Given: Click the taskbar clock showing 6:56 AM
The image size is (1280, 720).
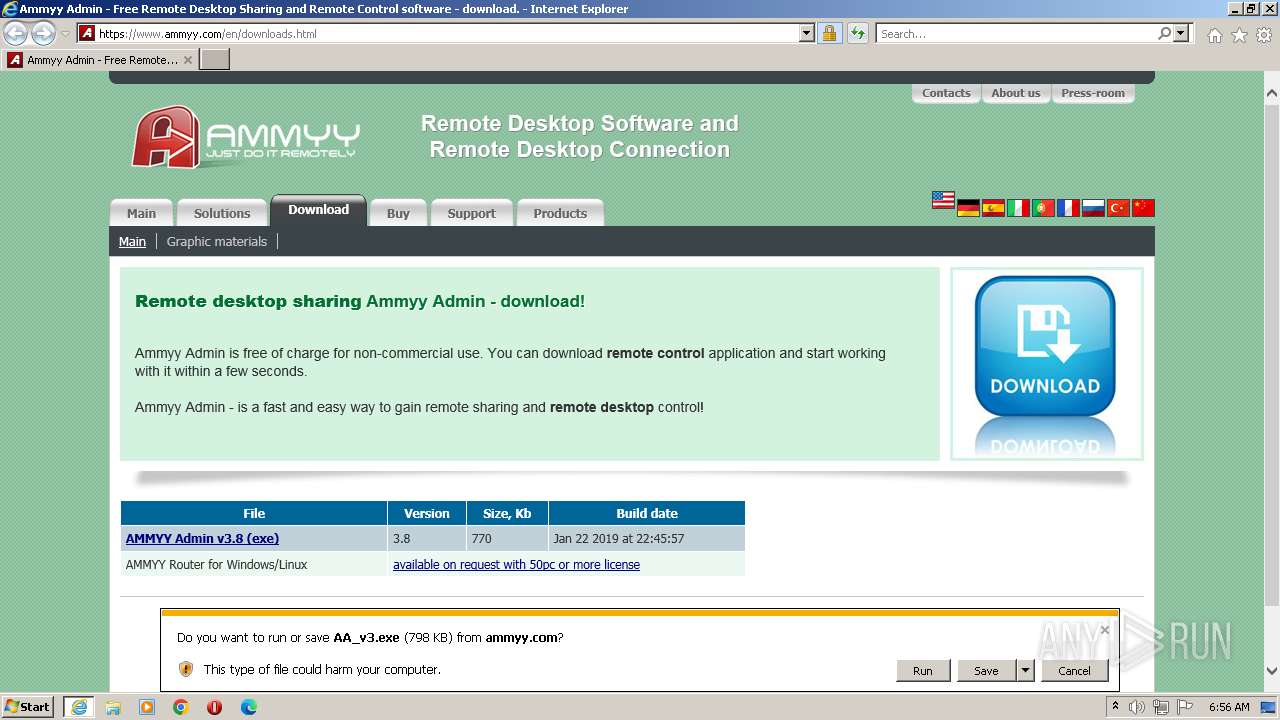Looking at the screenshot, I should 1229,707.
